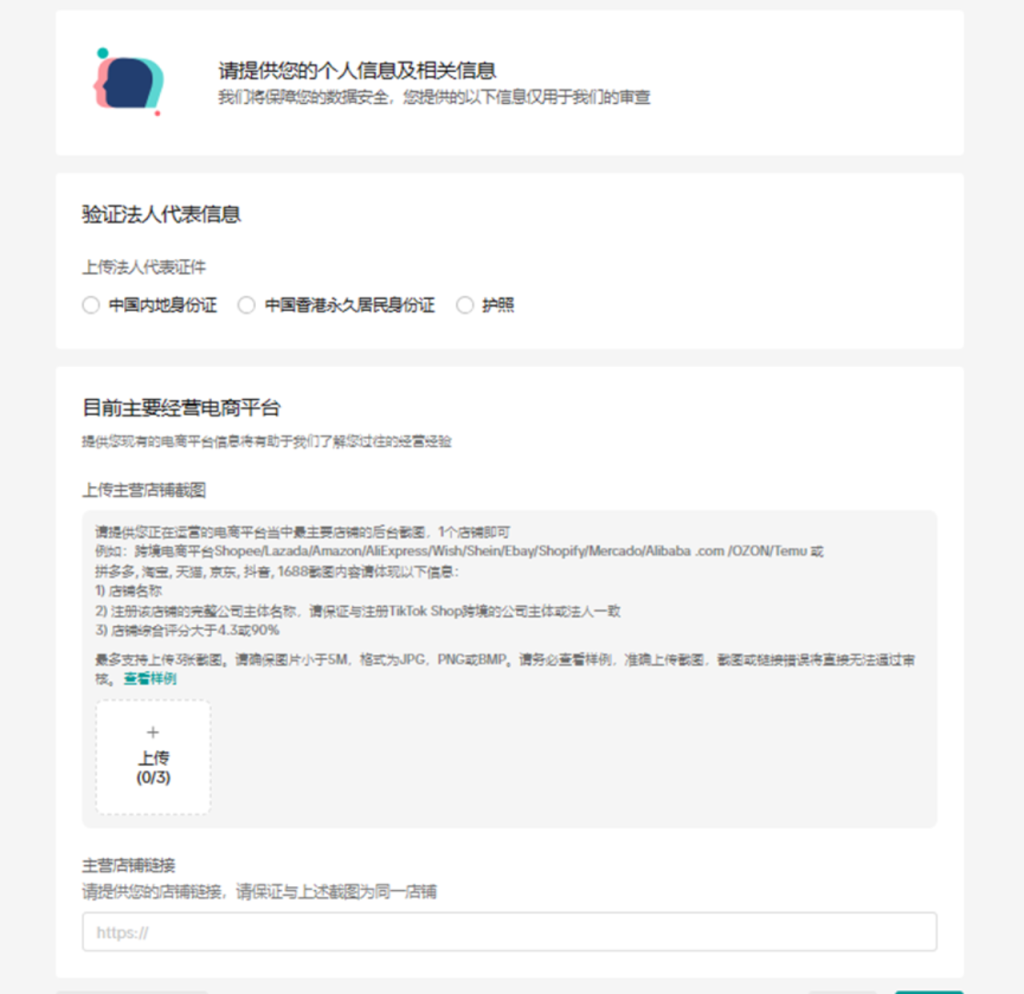
Task: Click the 上传主营店铺截图 field label
Action: (x=144, y=490)
